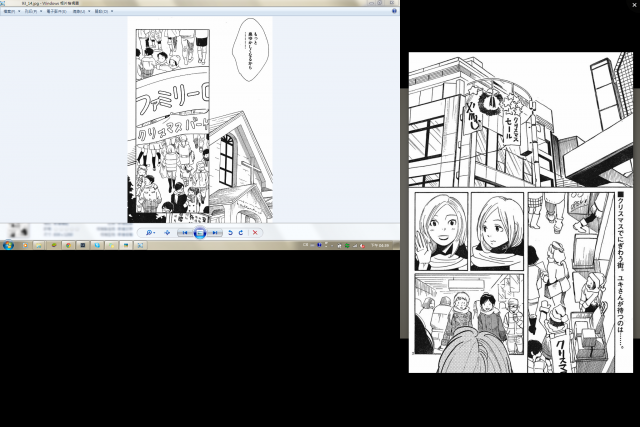Click the 電子郵件(E) E-mail menu item
640x427 pixels.
(x=56, y=11)
